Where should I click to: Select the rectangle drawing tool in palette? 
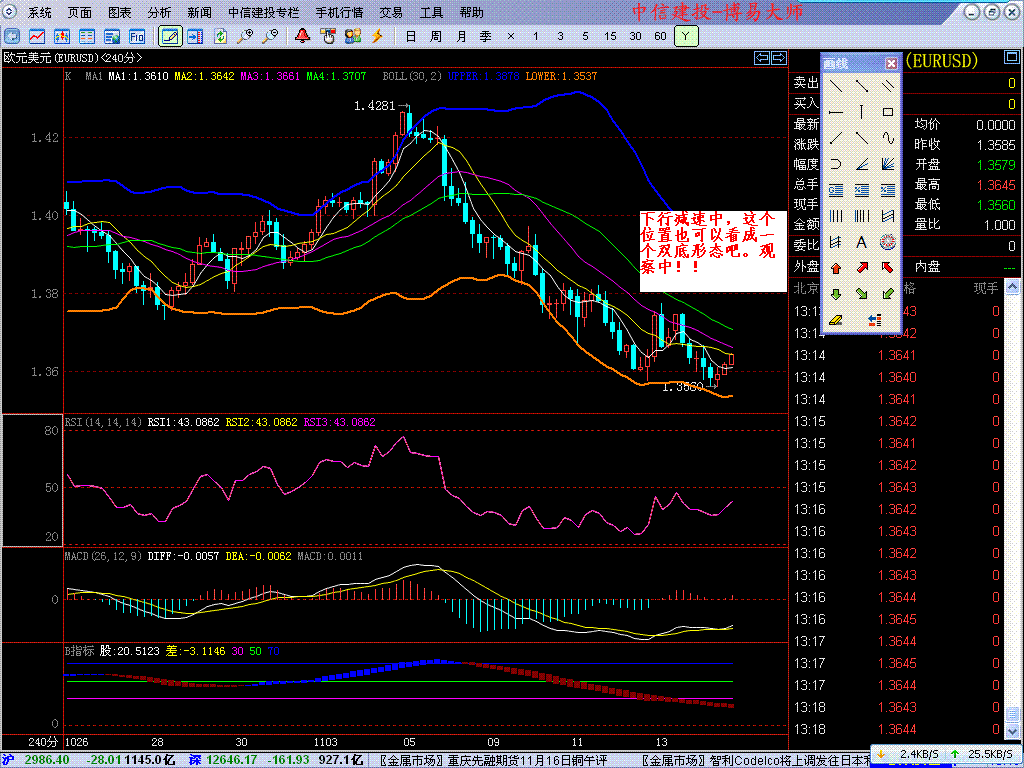[887, 112]
